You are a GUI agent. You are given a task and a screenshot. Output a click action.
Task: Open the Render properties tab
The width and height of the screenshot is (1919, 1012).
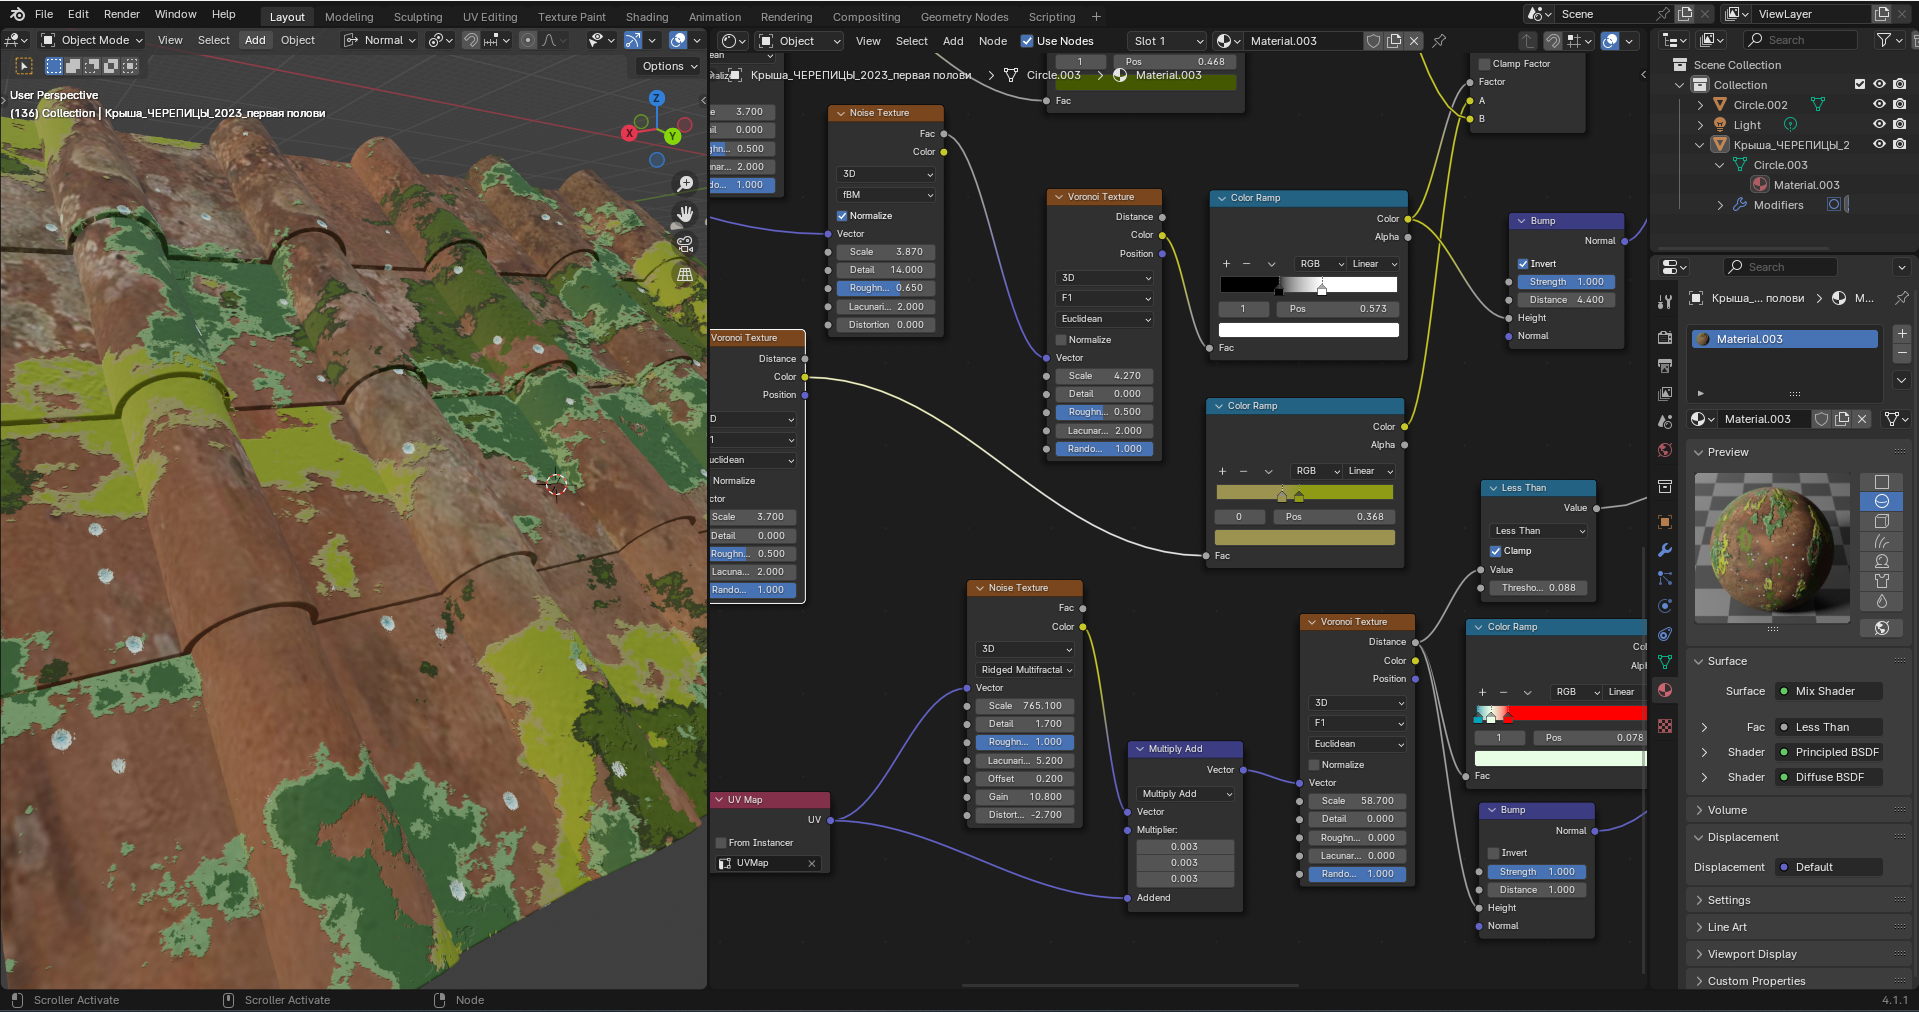click(1665, 338)
